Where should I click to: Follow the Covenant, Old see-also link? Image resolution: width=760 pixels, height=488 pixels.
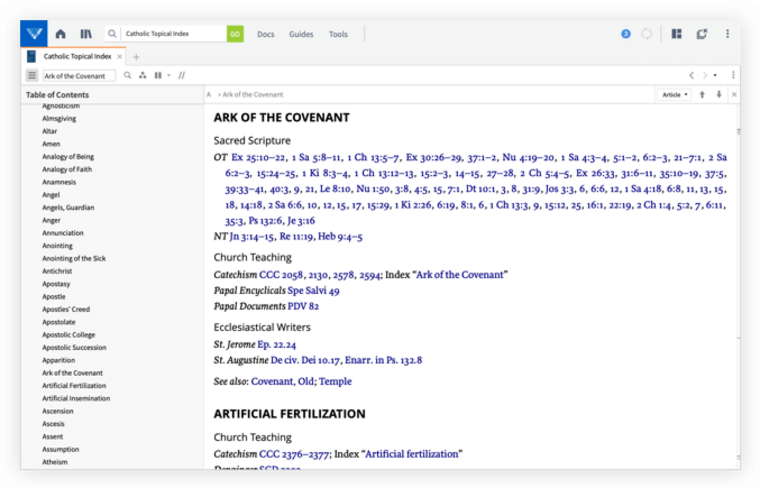pyautogui.click(x=282, y=381)
